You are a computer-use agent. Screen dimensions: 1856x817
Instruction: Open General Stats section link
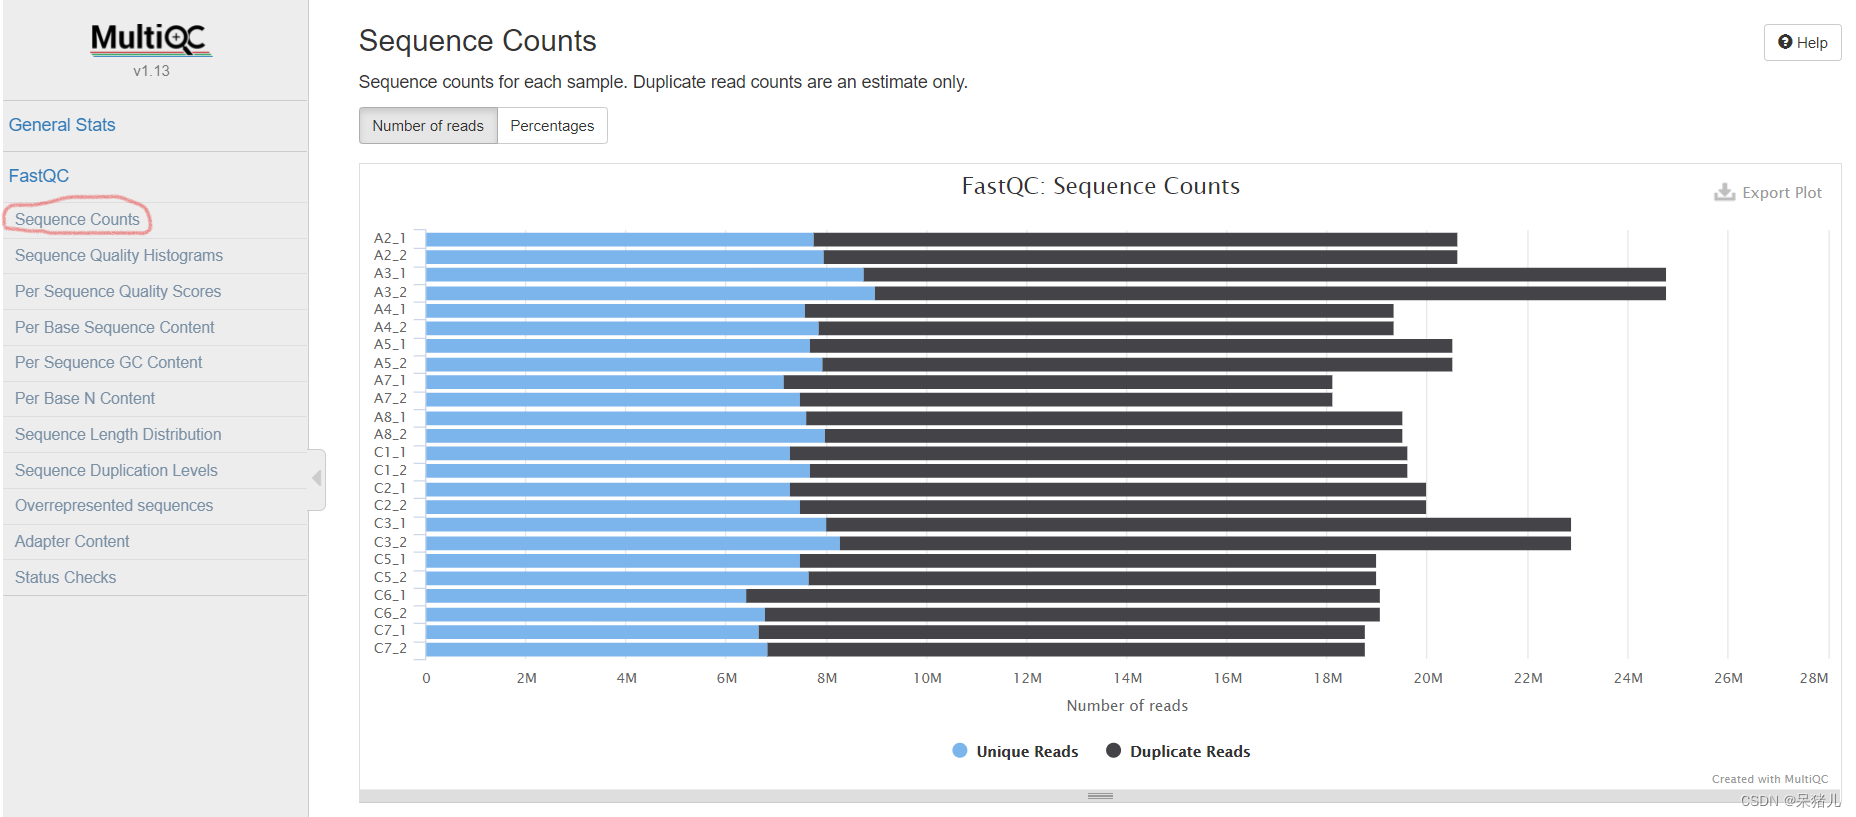pos(62,125)
